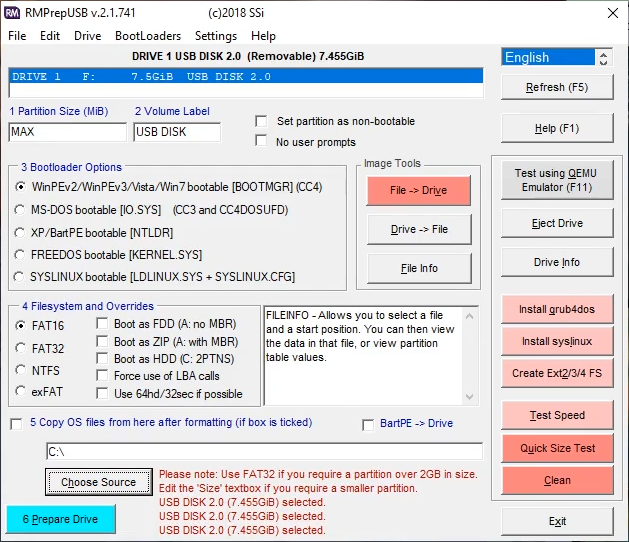Click the Partition Size input field
The image size is (629, 542).
(x=66, y=132)
